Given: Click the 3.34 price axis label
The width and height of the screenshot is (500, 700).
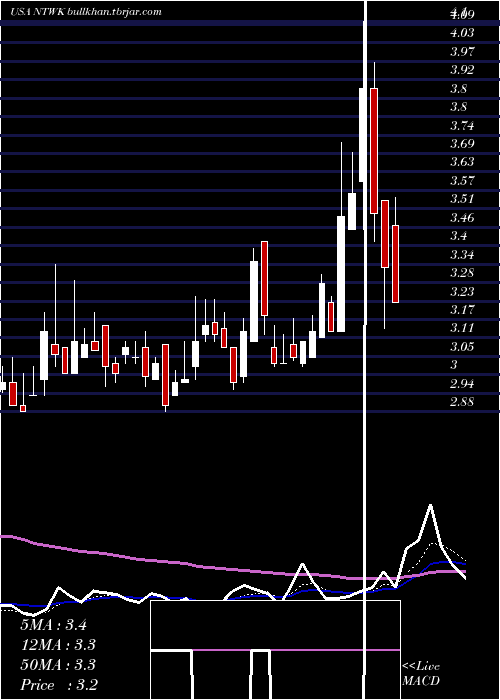Looking at the screenshot, I should pyautogui.click(x=462, y=254).
